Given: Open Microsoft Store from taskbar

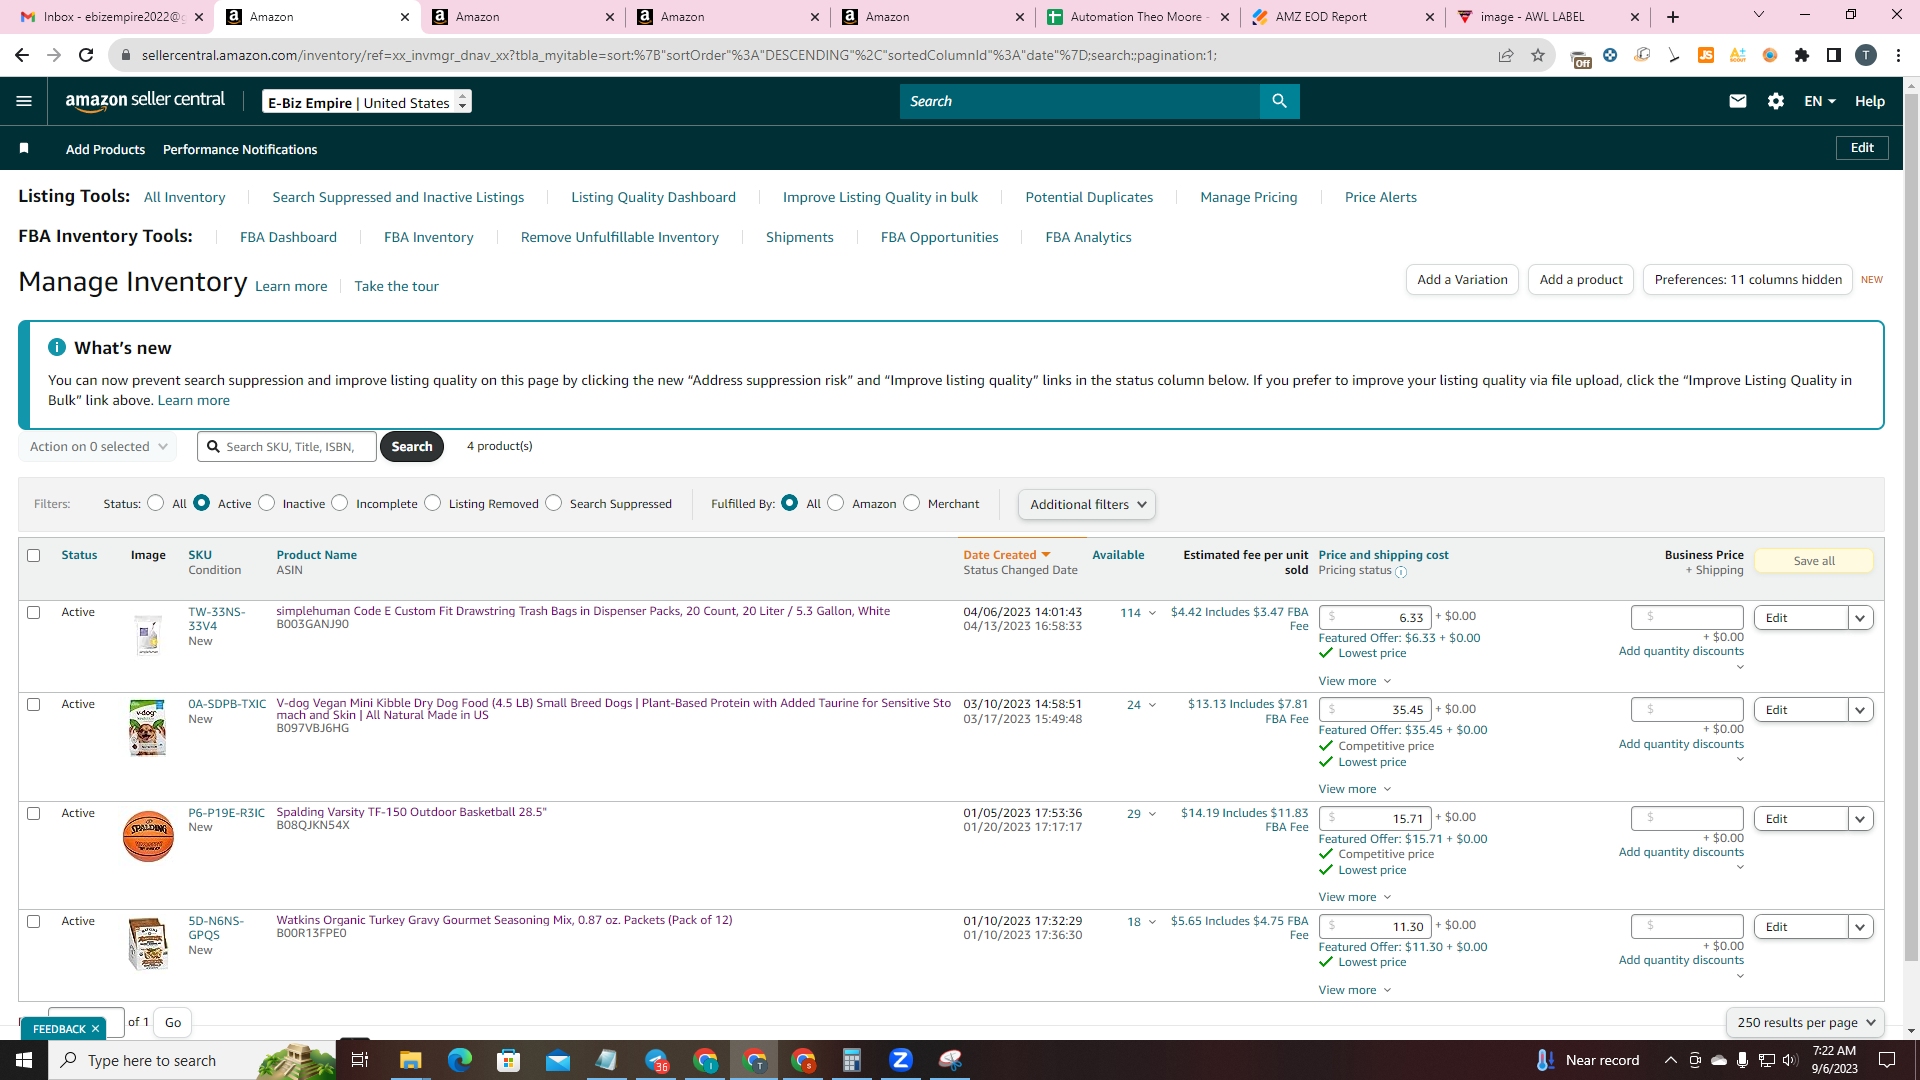Looking at the screenshot, I should point(508,1060).
